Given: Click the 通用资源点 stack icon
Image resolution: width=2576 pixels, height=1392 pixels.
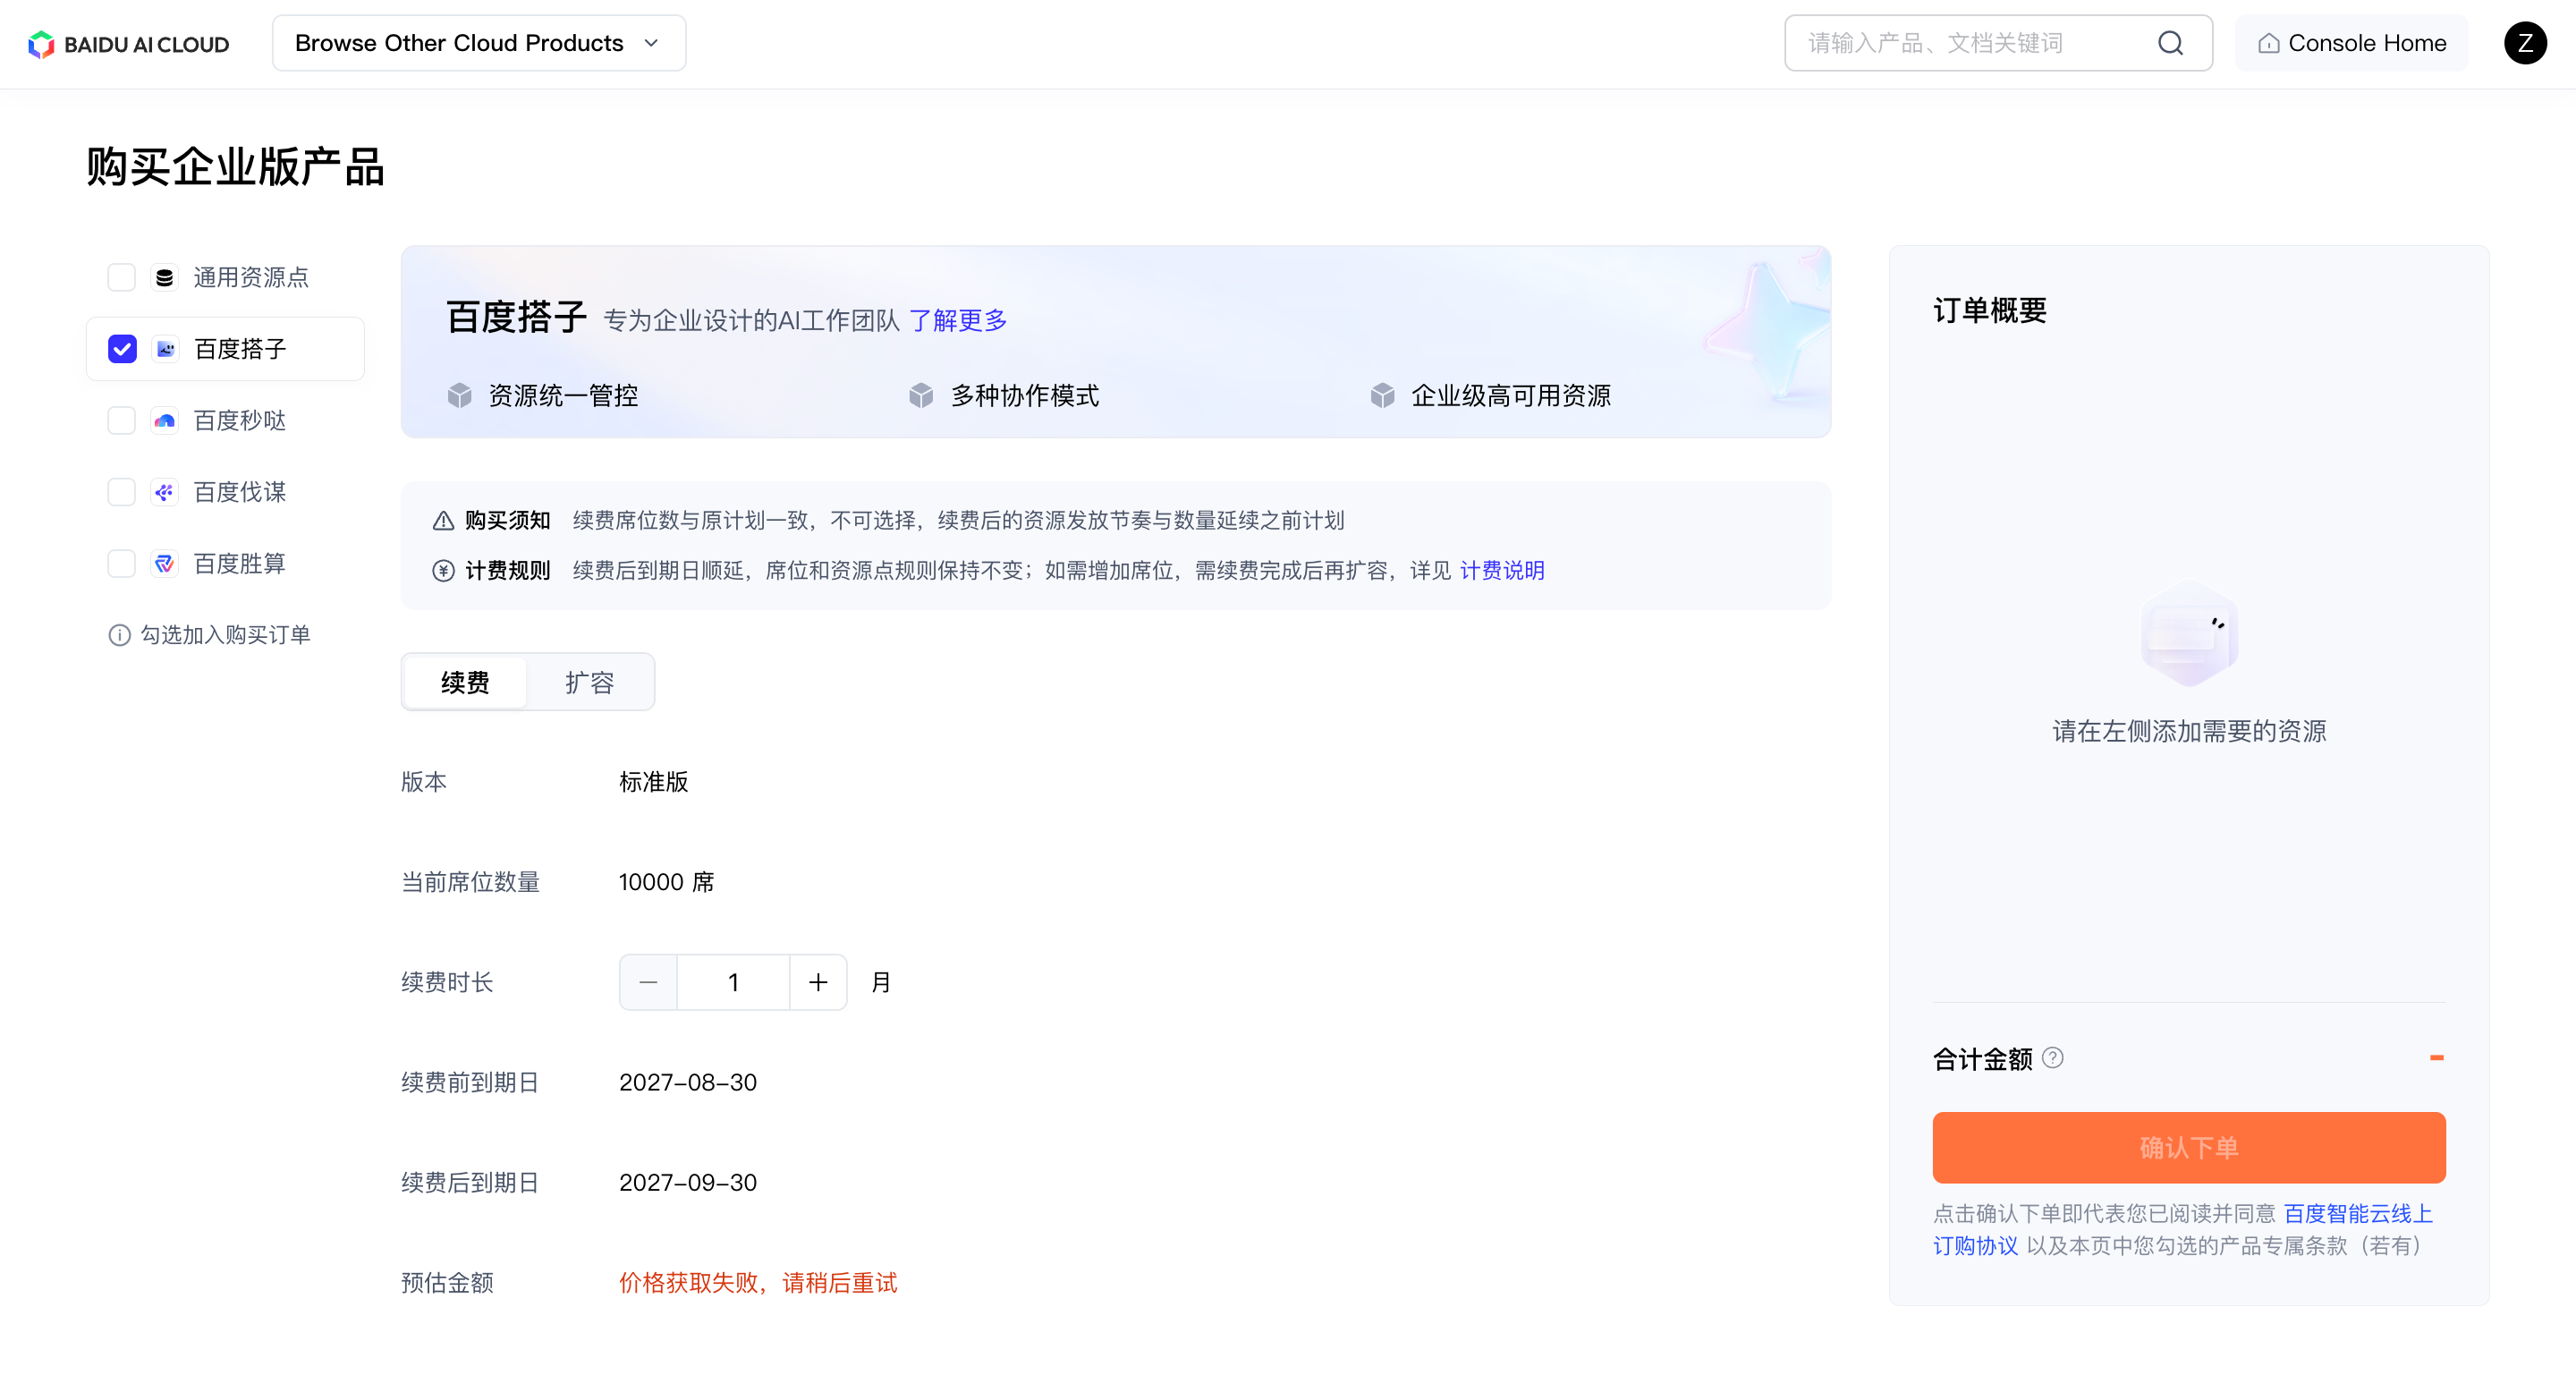Looking at the screenshot, I should [x=165, y=277].
